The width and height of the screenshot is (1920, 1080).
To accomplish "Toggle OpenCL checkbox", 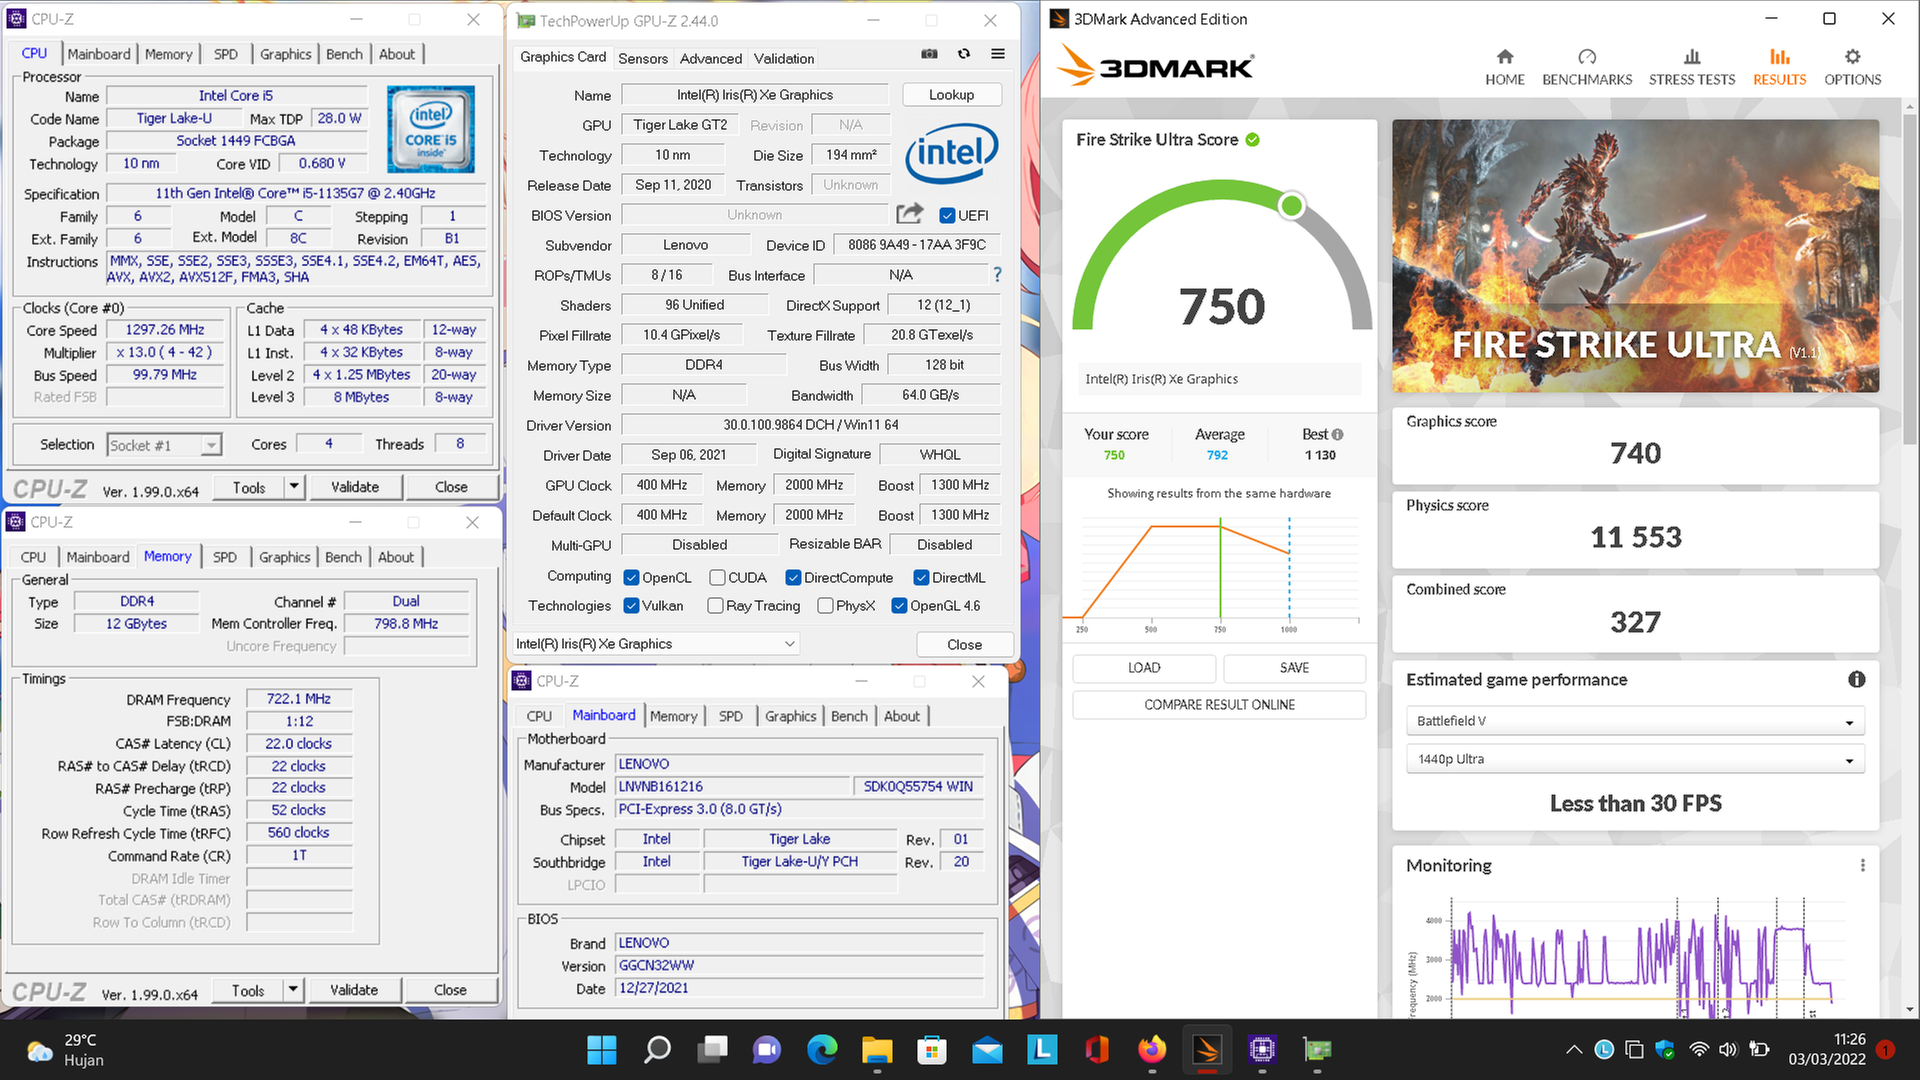I will point(631,577).
